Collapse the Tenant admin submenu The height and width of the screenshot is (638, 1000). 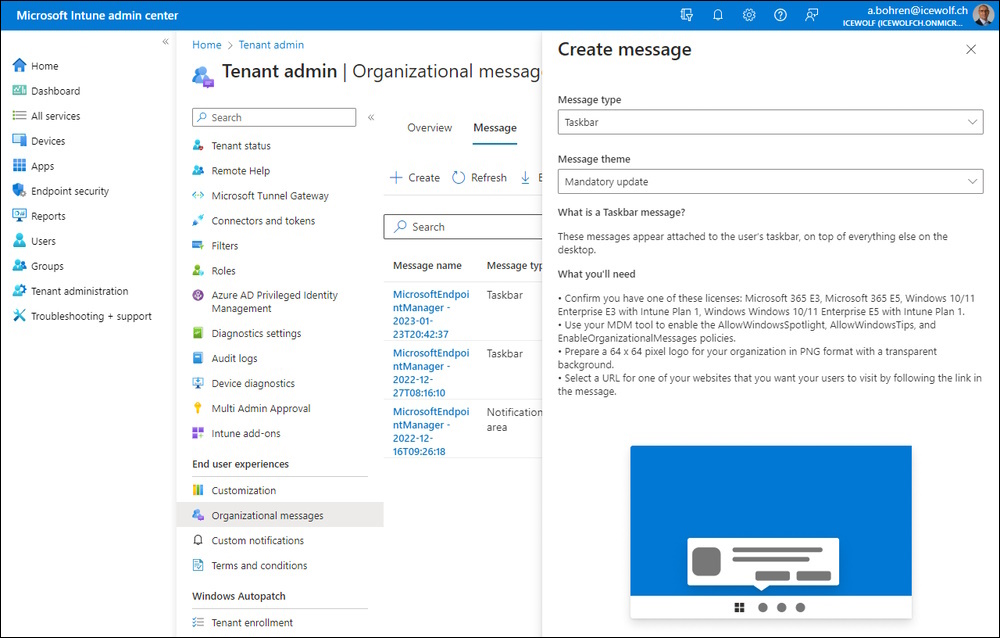[x=371, y=117]
